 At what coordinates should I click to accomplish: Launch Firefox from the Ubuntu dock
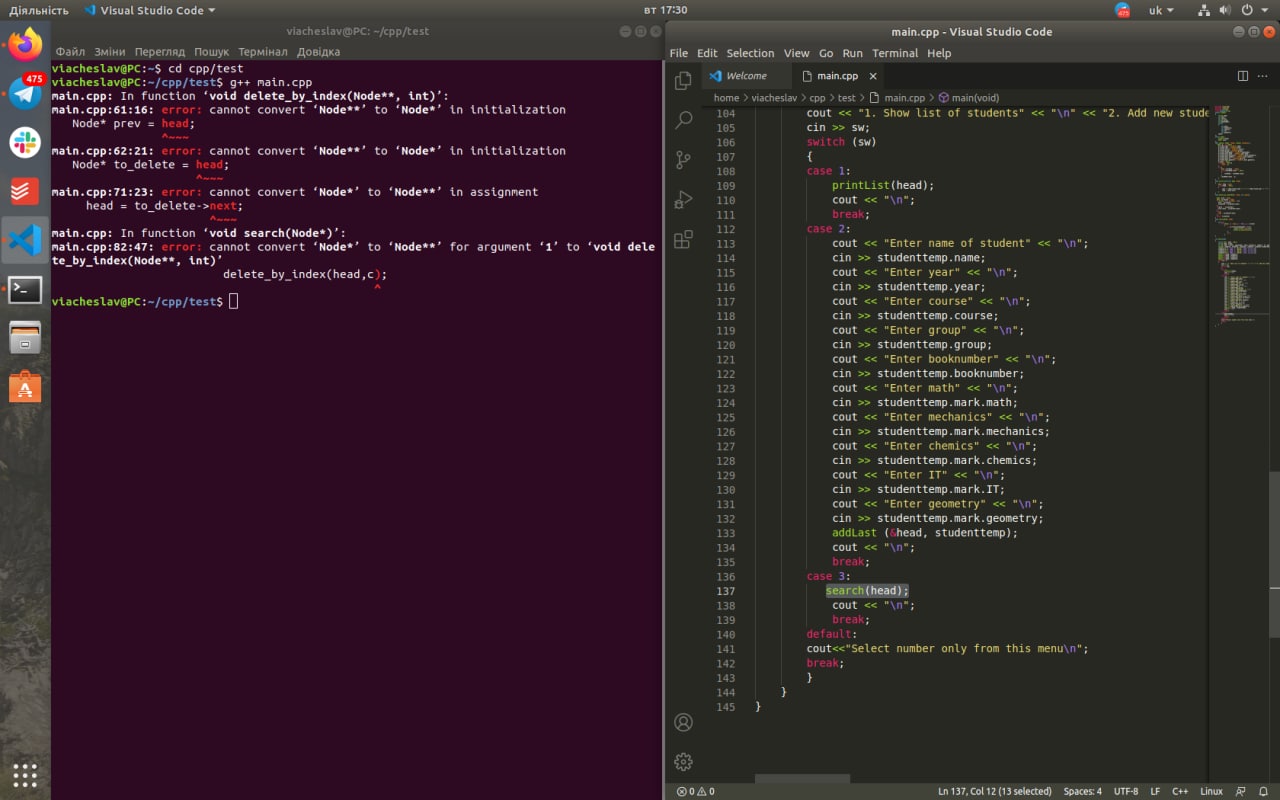(x=25, y=44)
